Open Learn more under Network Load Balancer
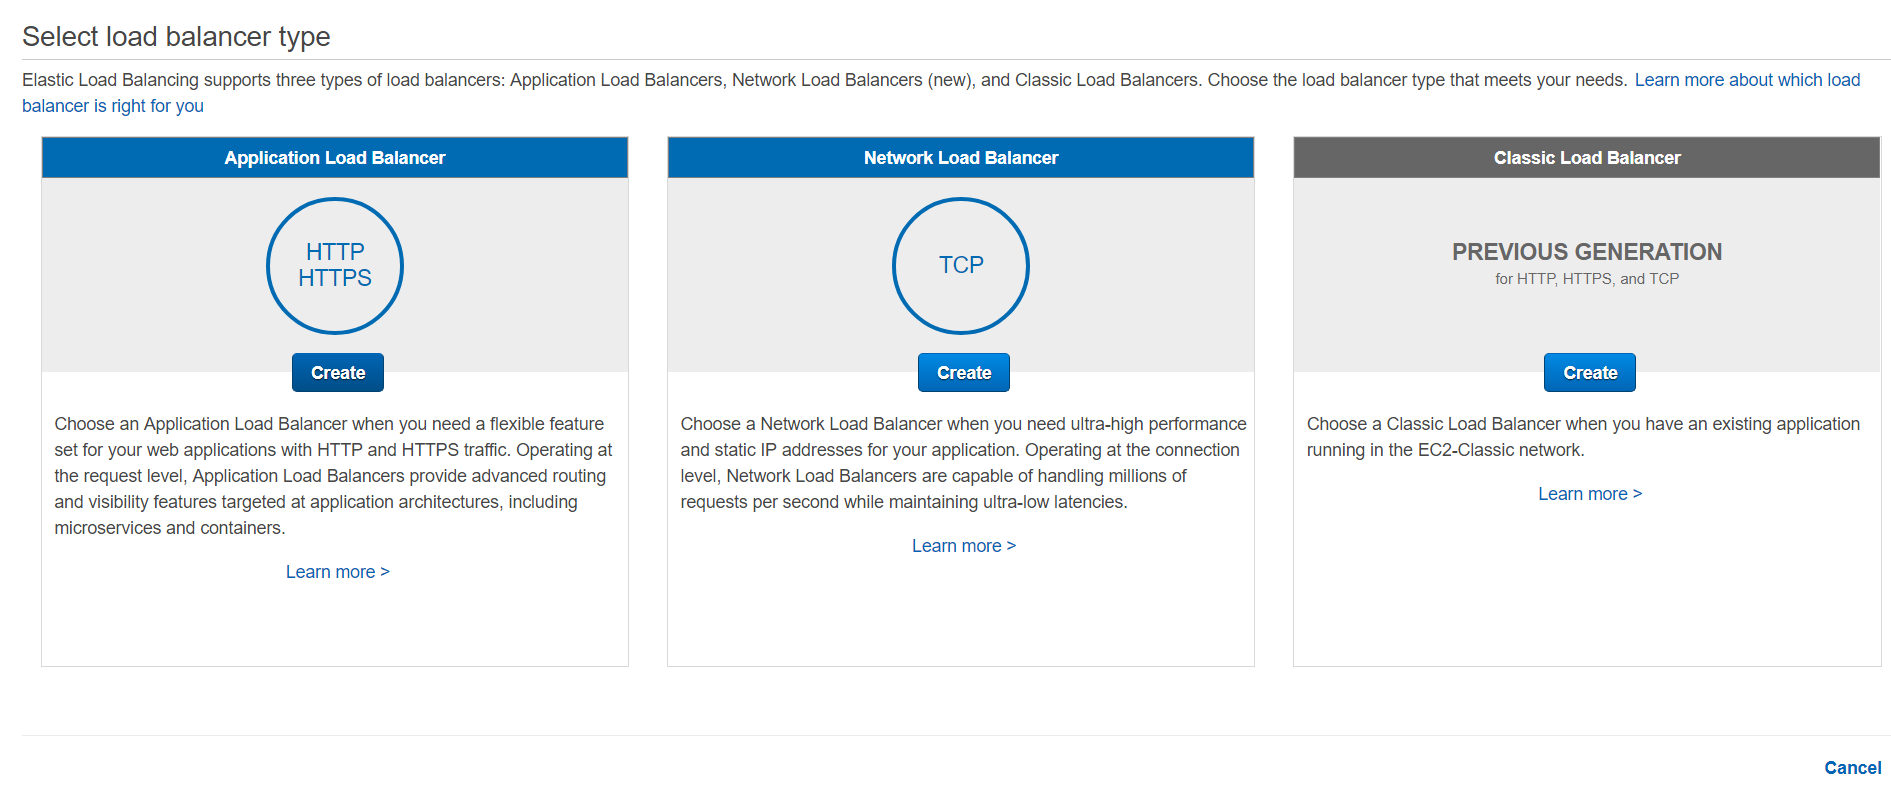 point(964,546)
